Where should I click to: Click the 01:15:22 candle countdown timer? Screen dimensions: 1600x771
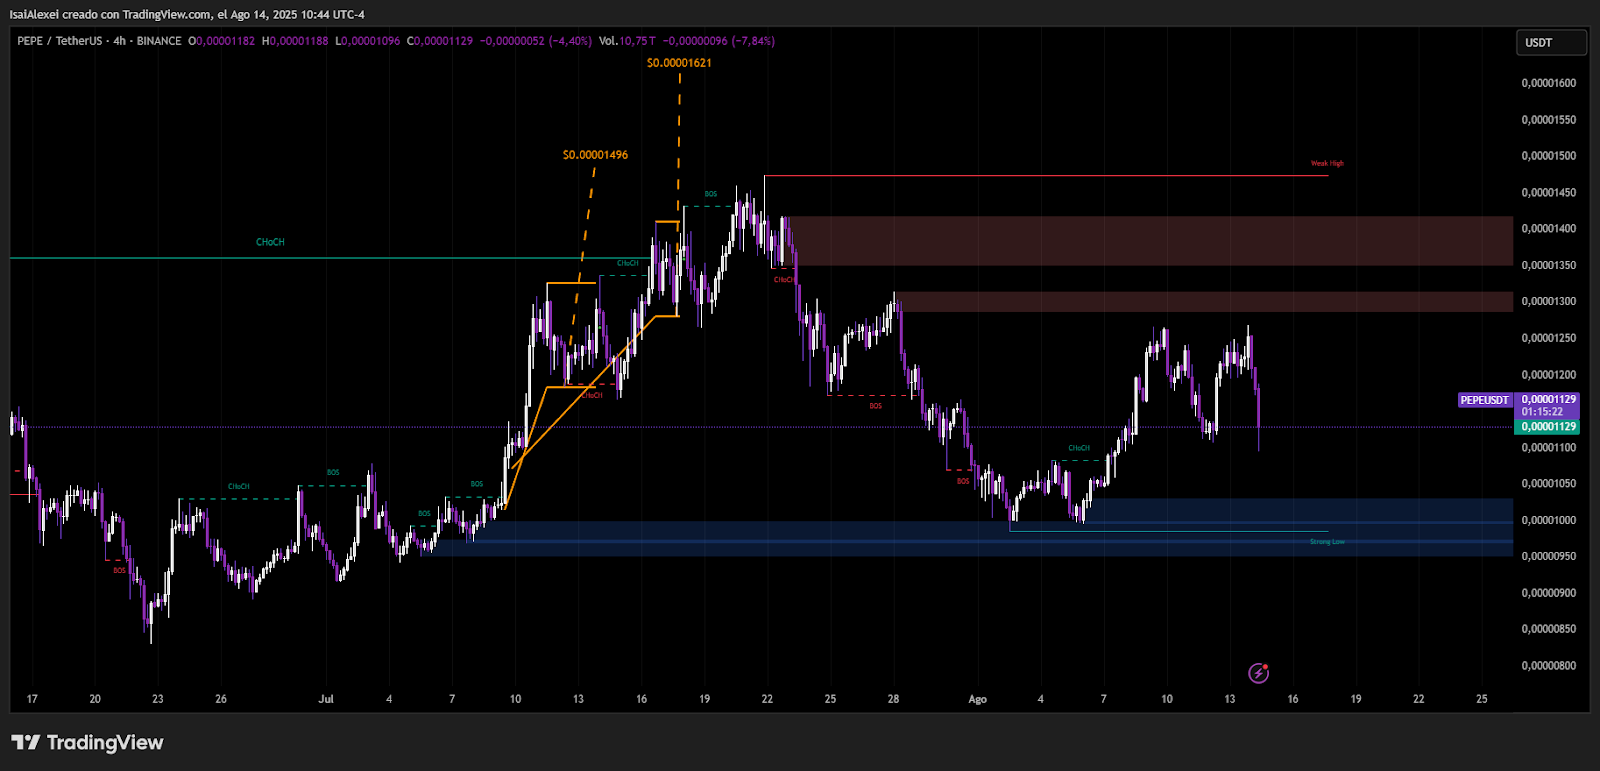click(x=1542, y=412)
